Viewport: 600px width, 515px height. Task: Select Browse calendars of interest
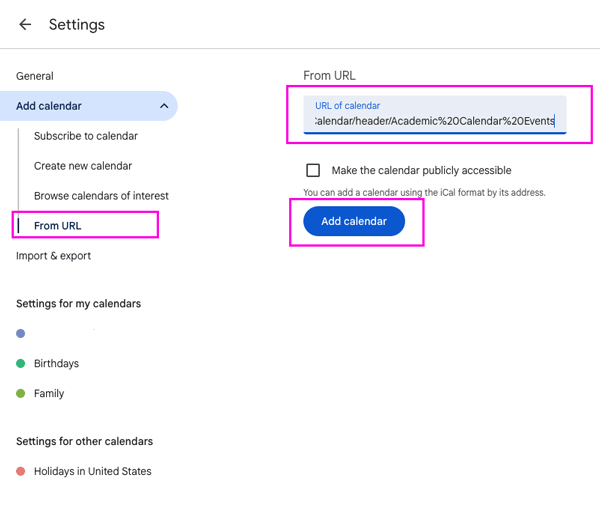pos(101,196)
